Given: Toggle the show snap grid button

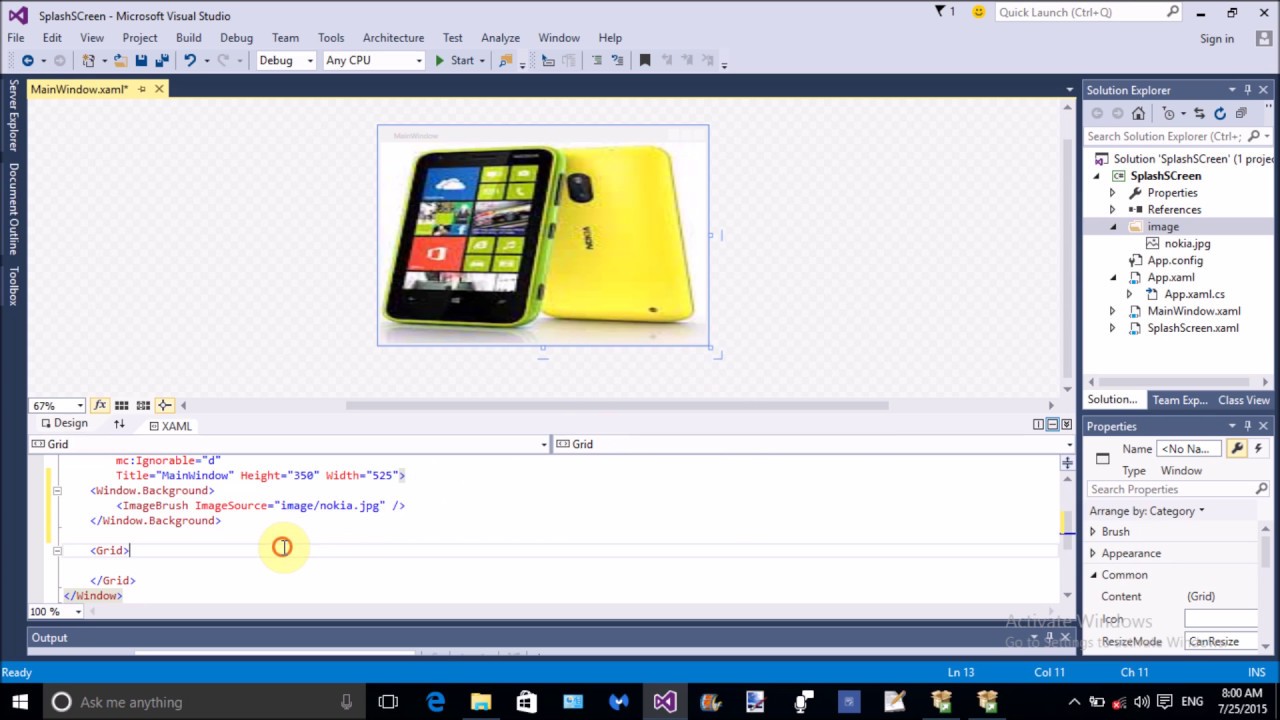Looking at the screenshot, I should 121,405.
